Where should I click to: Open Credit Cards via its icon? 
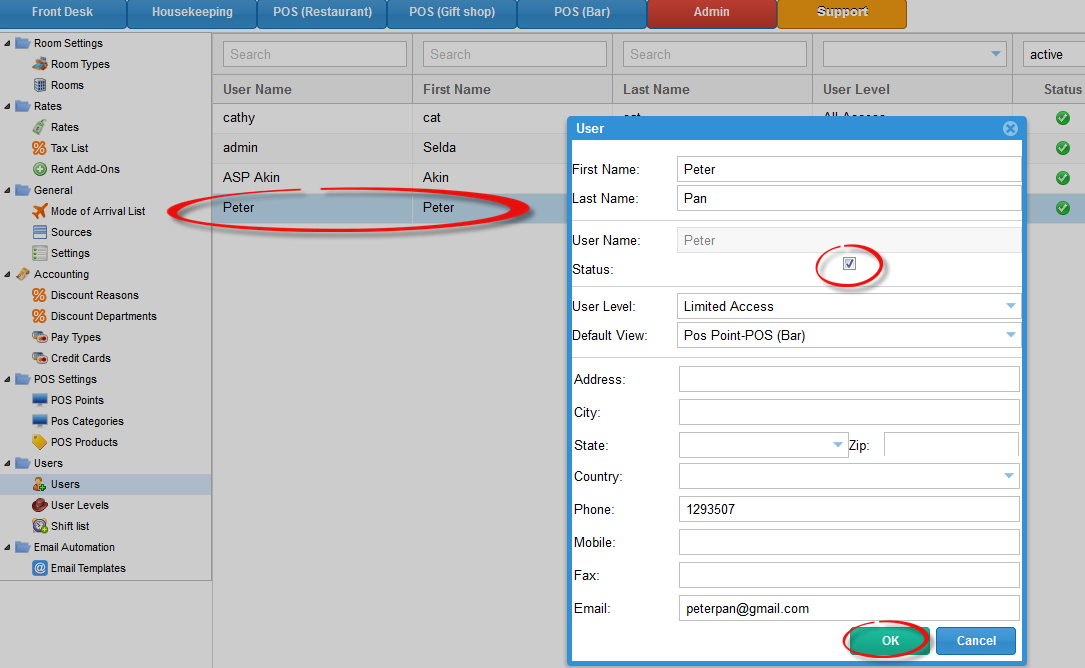40,358
